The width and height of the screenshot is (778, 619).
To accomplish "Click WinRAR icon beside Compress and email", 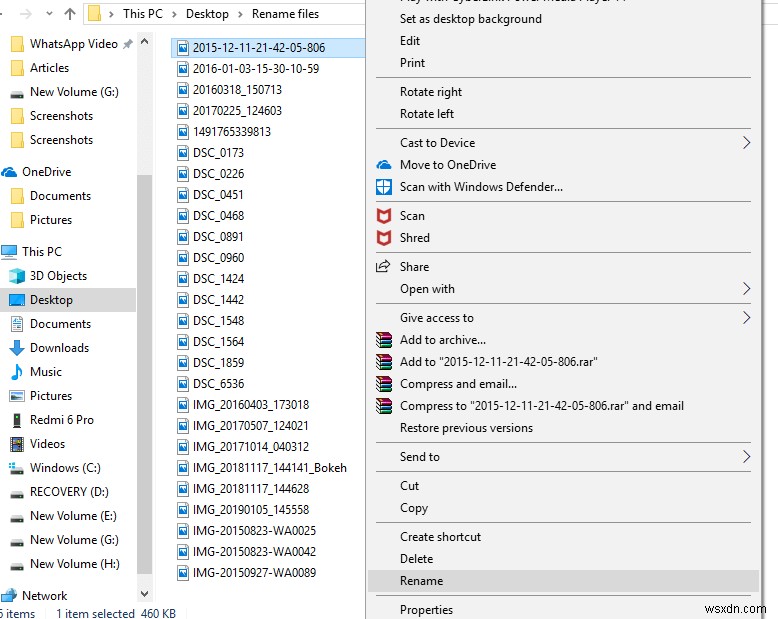I will click(384, 384).
